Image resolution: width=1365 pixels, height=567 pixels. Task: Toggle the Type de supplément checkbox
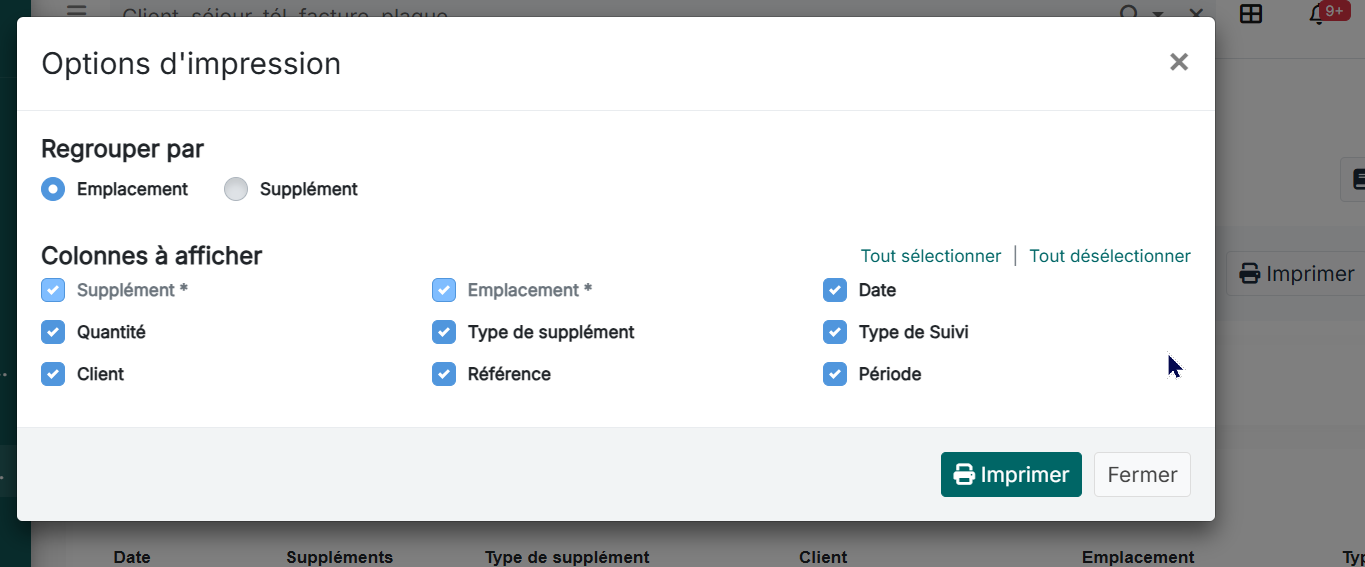[444, 332]
